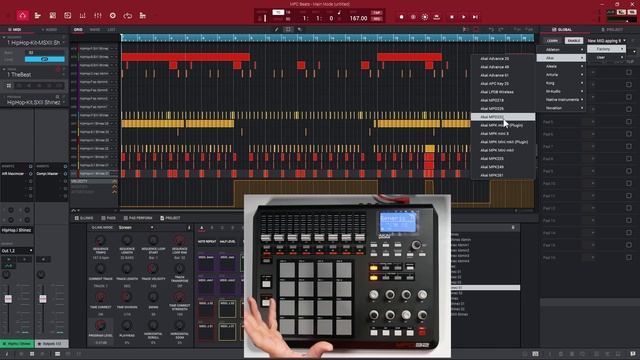
Task: Expand the Native Instruments submenu
Action: pos(561,100)
